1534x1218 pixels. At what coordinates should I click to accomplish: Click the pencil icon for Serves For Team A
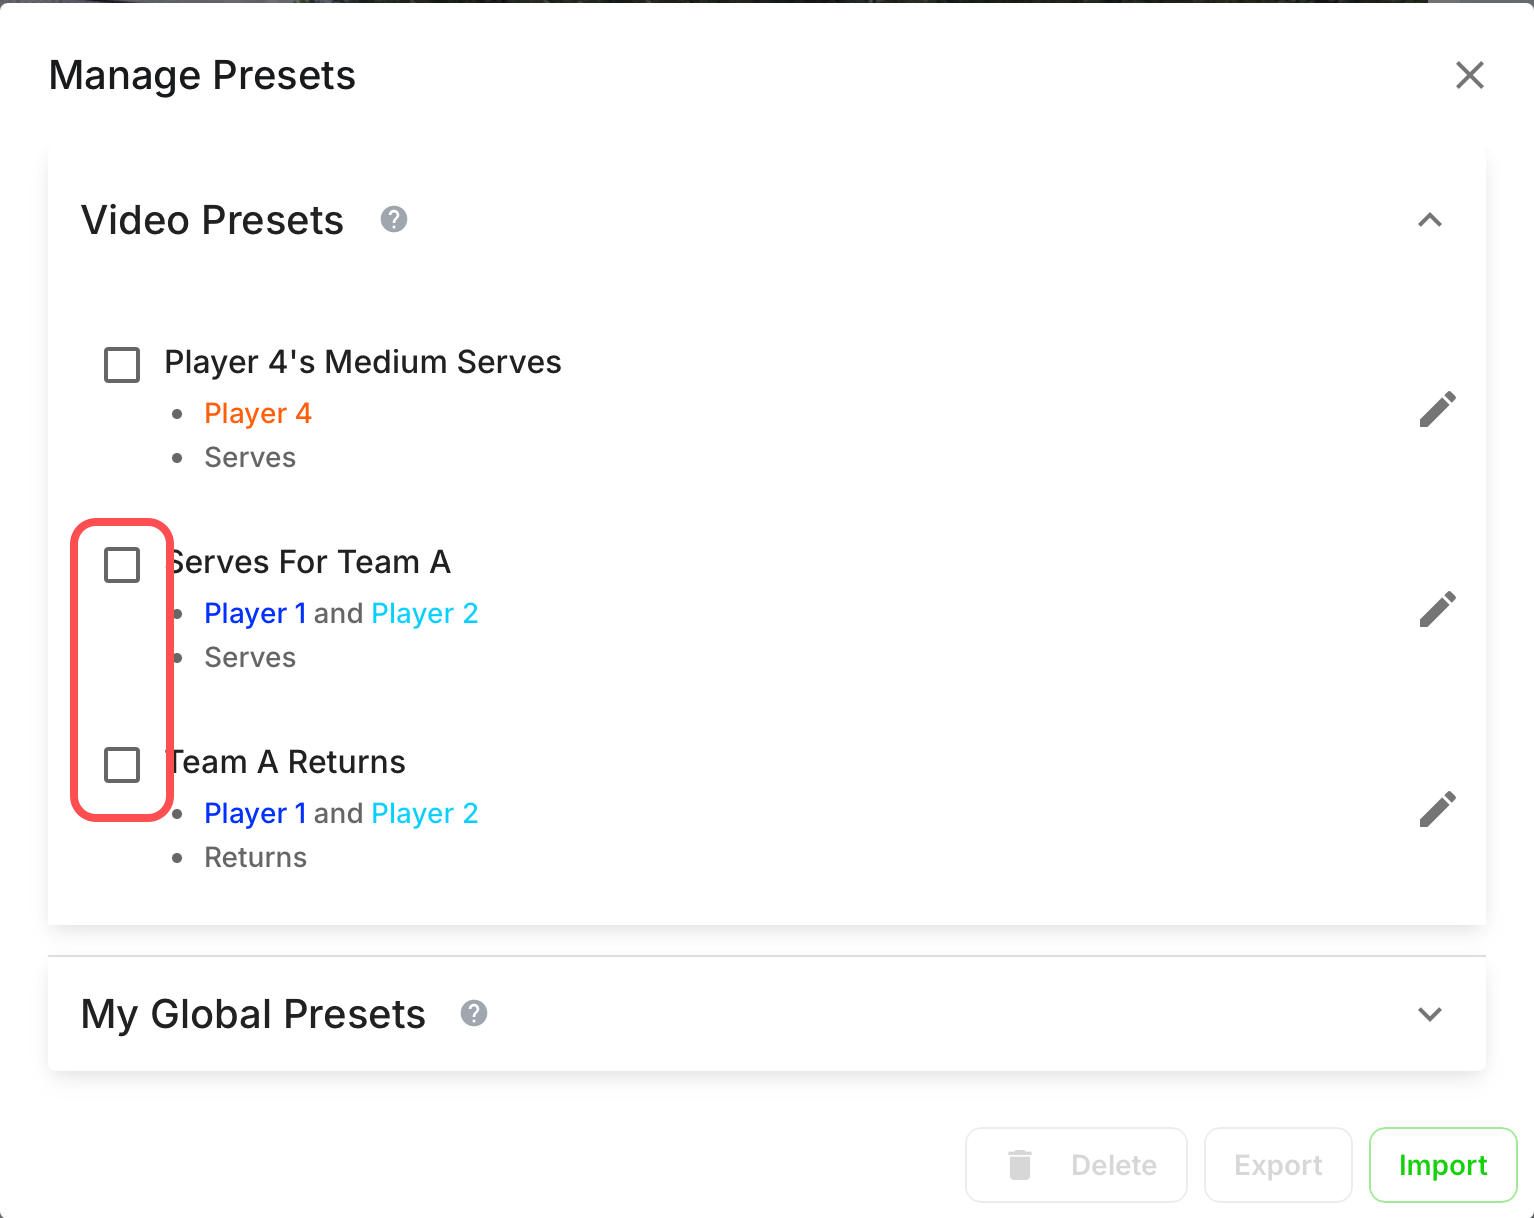[1437, 609]
